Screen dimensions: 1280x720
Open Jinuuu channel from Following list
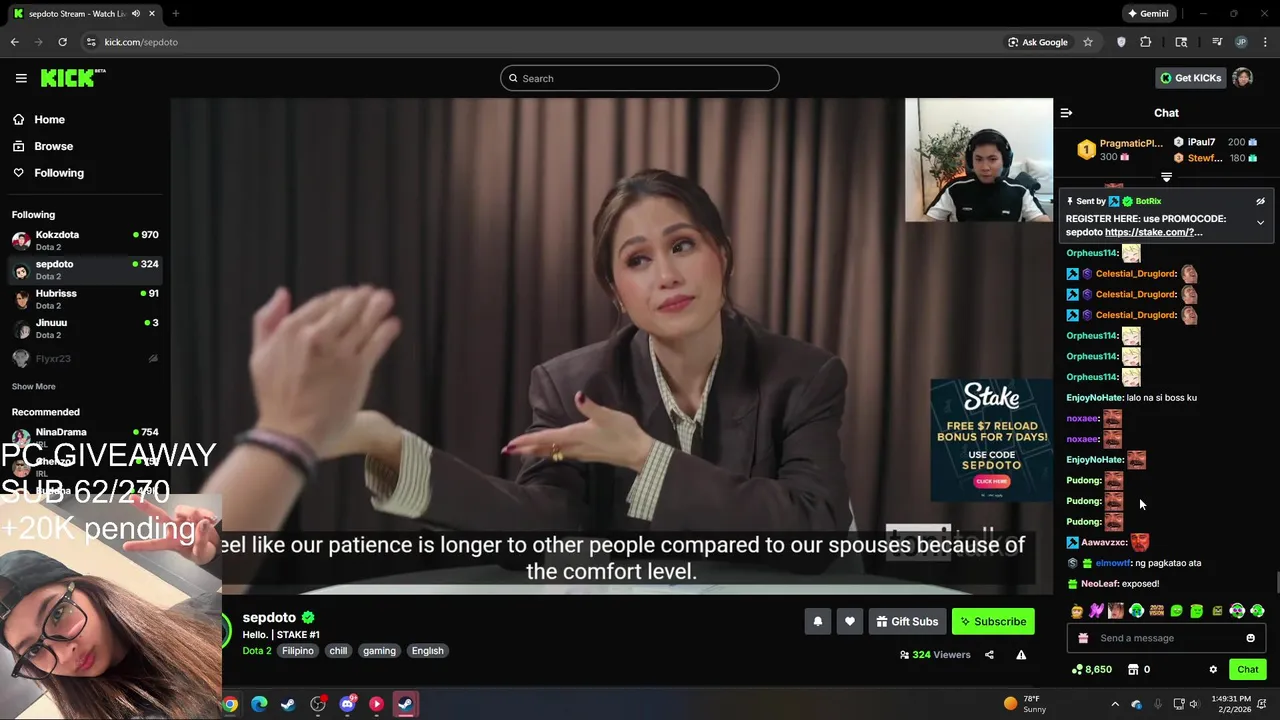click(x=85, y=328)
